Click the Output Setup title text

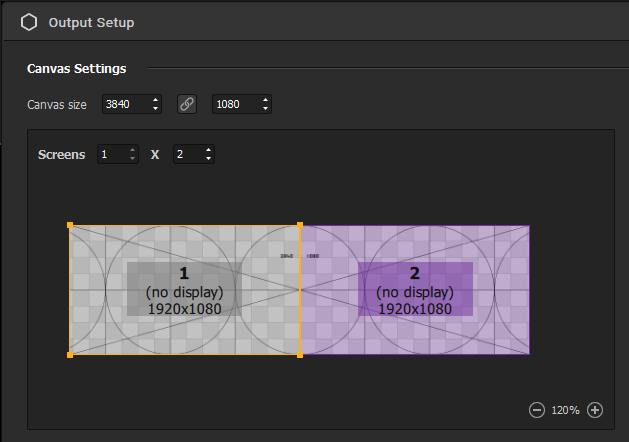(91, 23)
